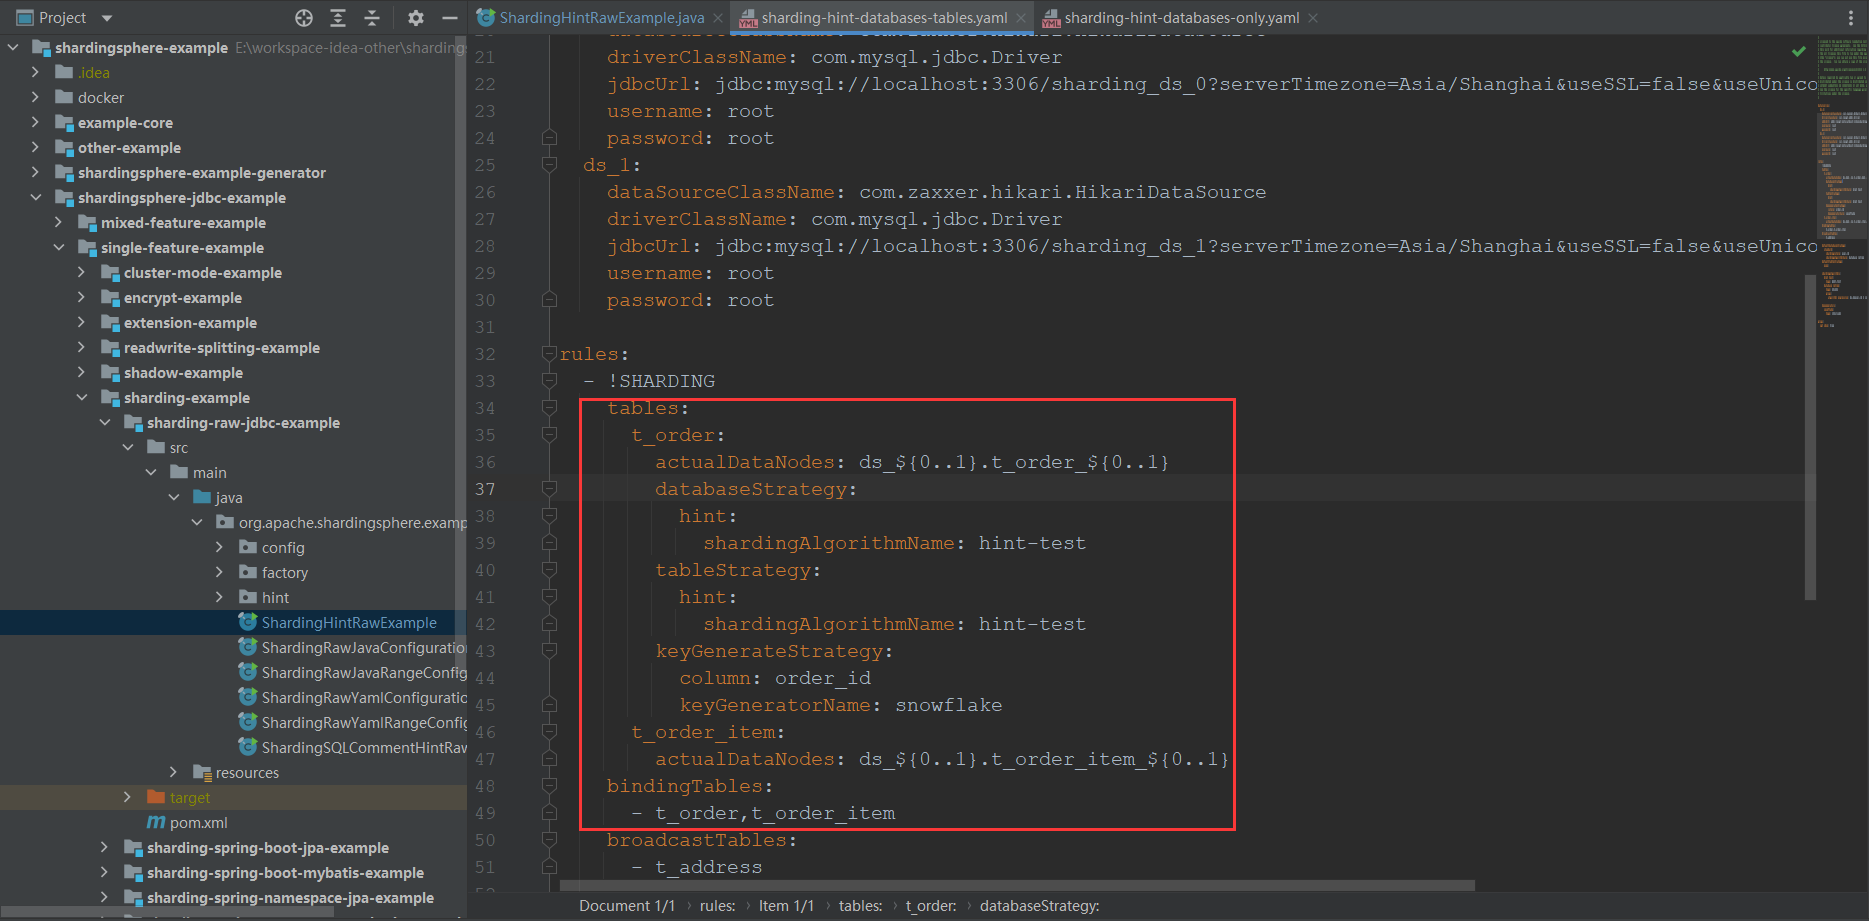Collapse the rules block via gutter fold arrow
Screen dimensions: 1869x921
(x=548, y=353)
